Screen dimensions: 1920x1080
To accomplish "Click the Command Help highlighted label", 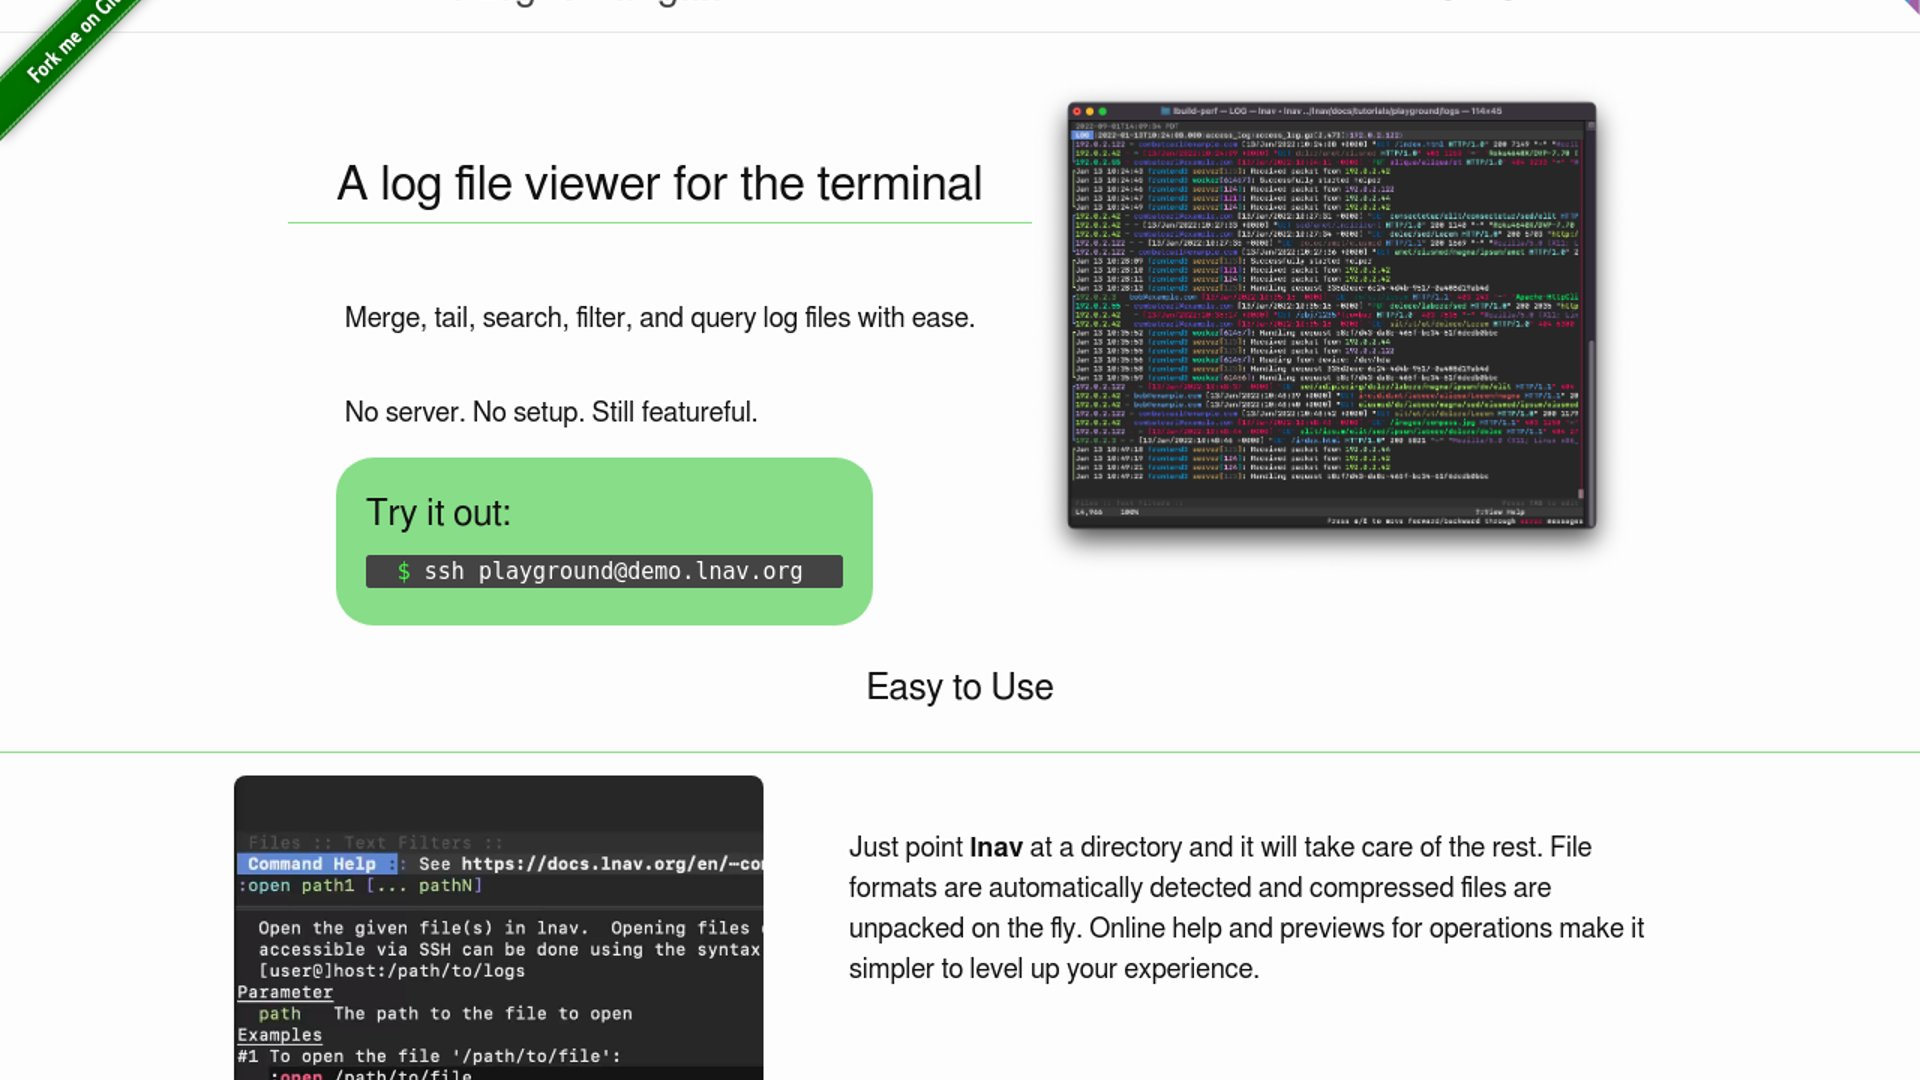I will pos(312,864).
